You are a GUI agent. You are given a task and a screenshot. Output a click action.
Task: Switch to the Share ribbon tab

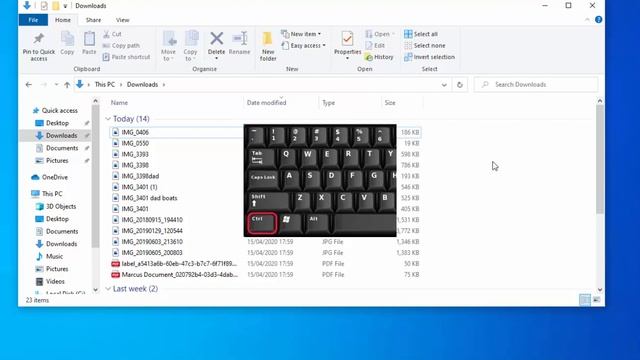93,20
